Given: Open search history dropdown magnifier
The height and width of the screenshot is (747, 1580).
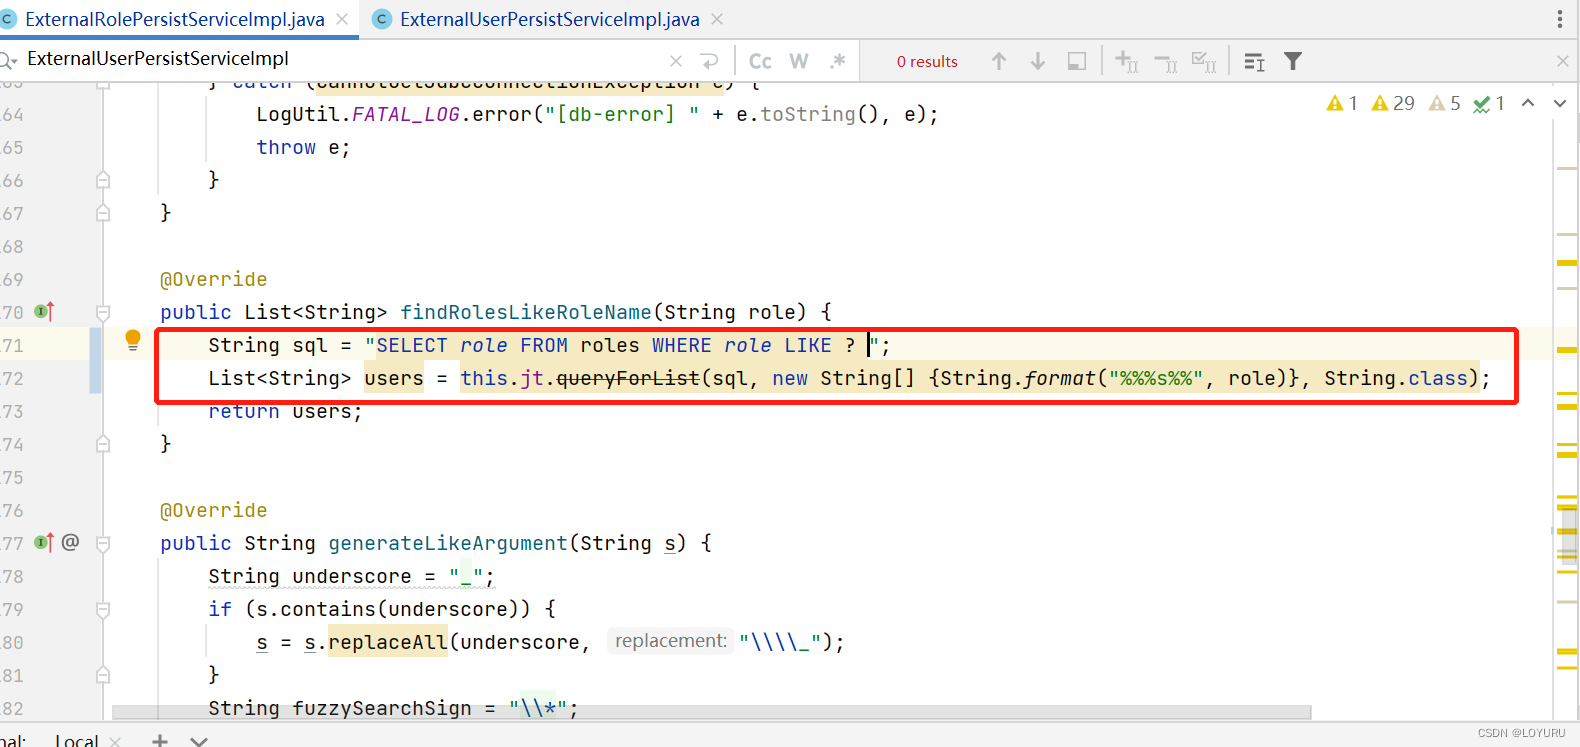Looking at the screenshot, I should pyautogui.click(x=8, y=61).
